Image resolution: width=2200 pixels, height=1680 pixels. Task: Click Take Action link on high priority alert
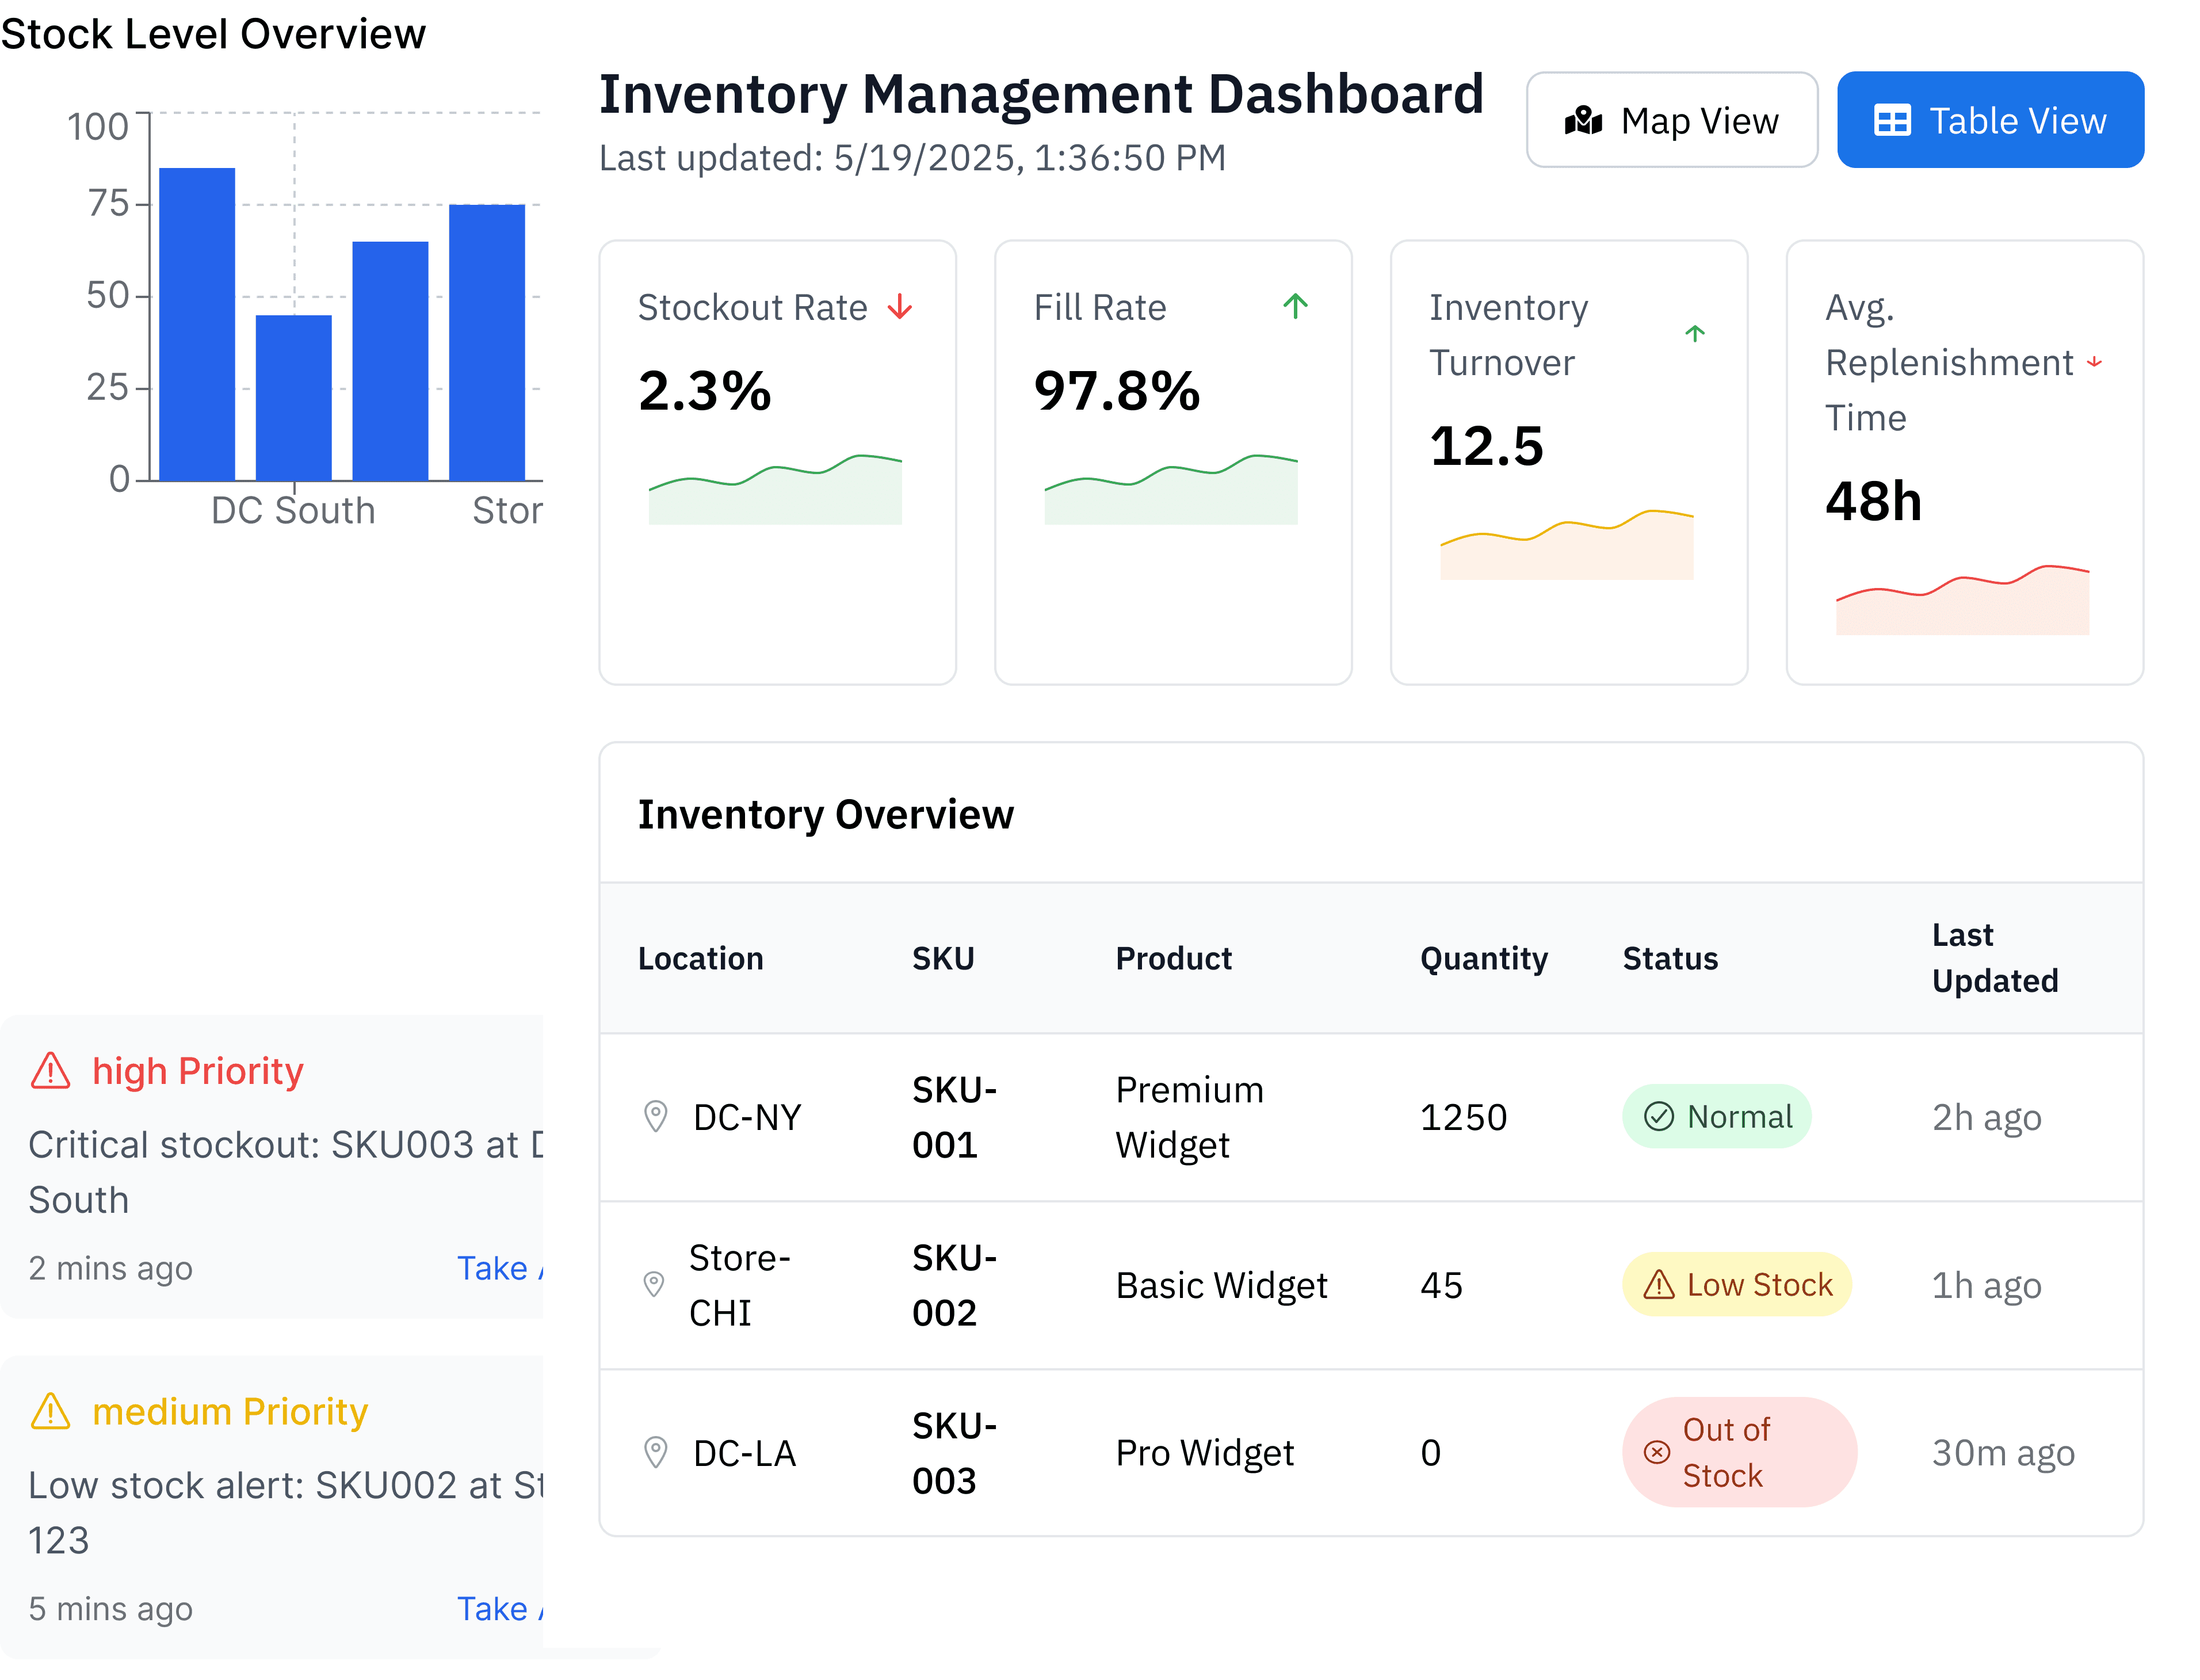coord(499,1268)
